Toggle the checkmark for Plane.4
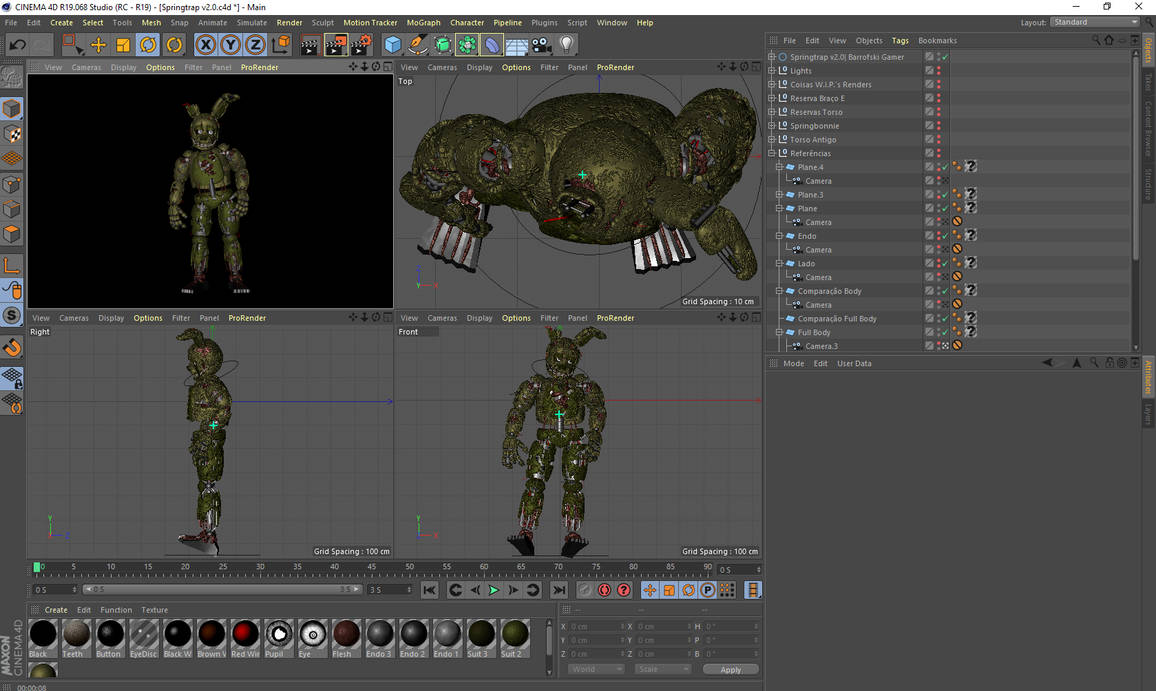 pos(945,167)
